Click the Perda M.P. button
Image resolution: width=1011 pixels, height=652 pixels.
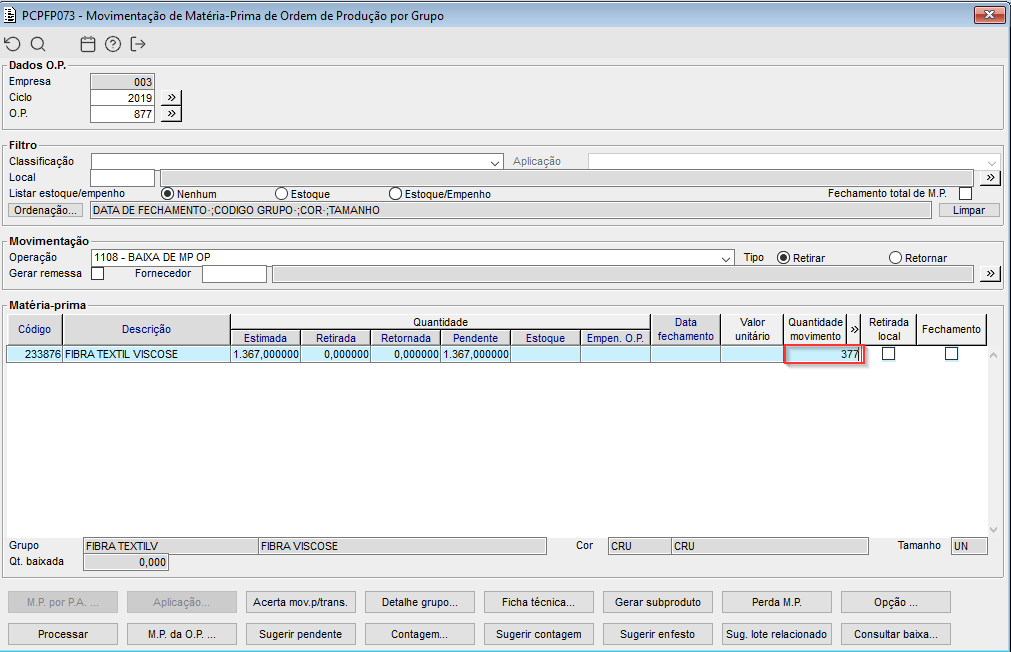776,602
